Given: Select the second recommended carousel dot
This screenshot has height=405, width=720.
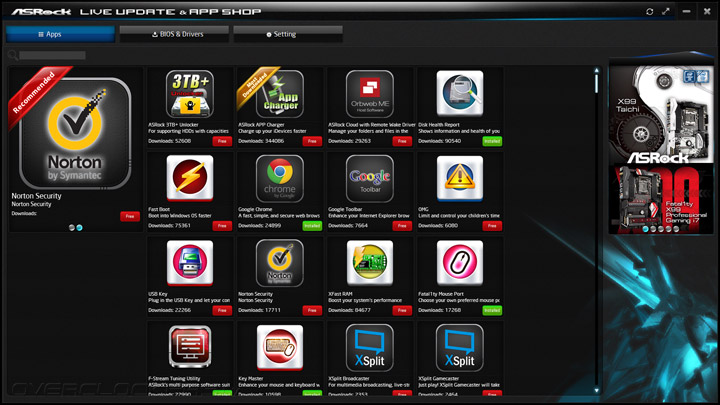Looking at the screenshot, I should [79, 228].
